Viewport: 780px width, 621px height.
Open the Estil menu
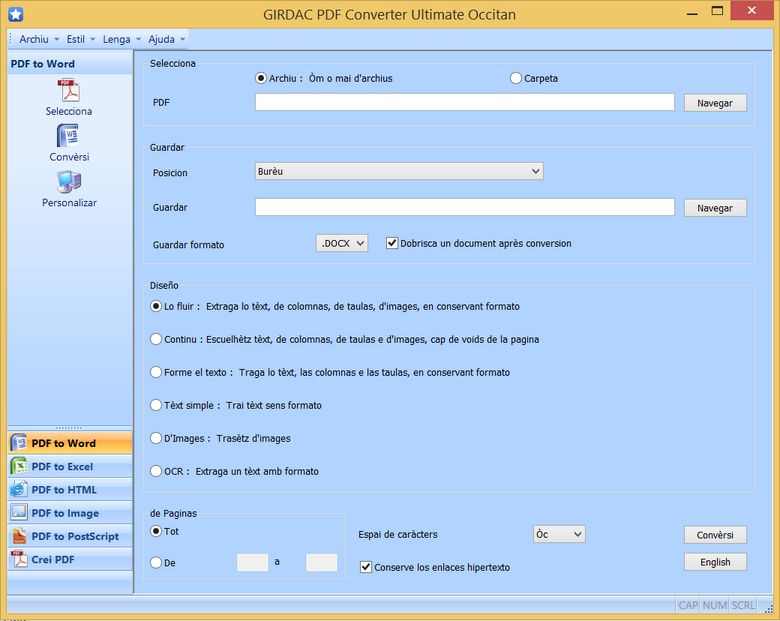pos(81,39)
